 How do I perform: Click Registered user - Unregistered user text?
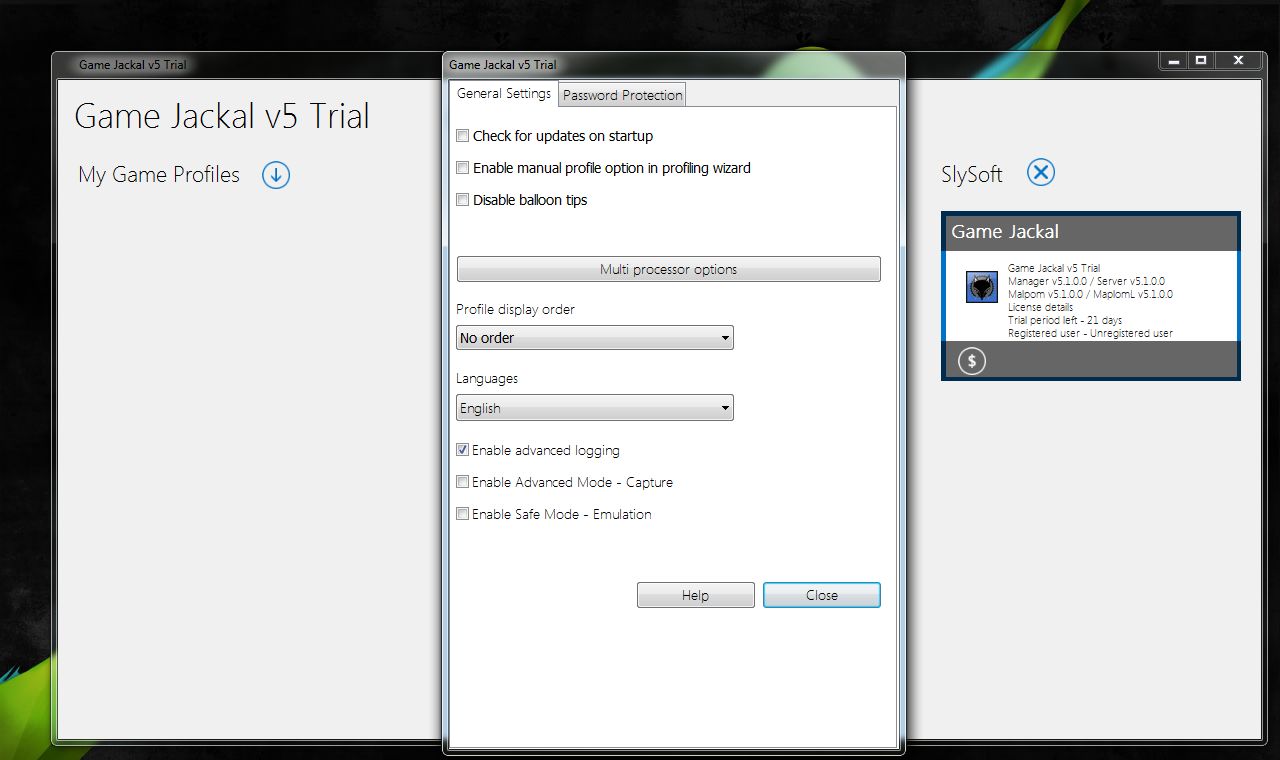(1090, 333)
